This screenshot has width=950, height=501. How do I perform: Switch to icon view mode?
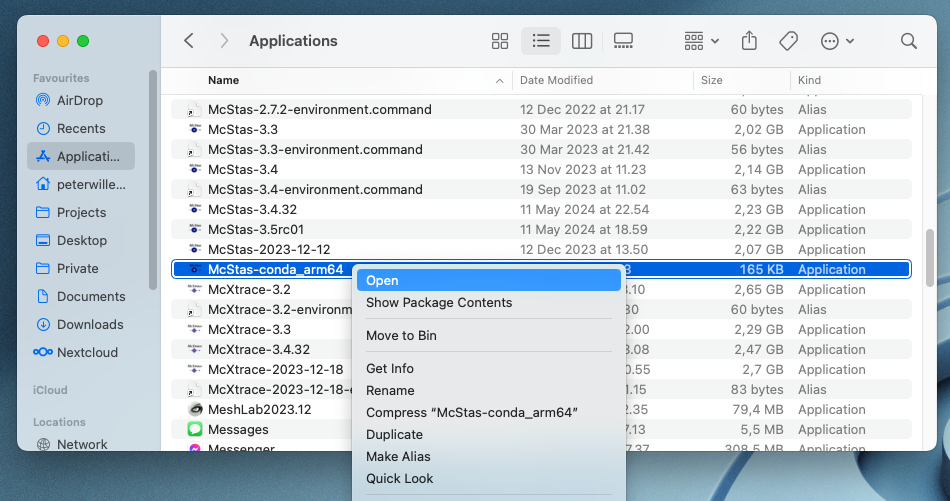[500, 41]
